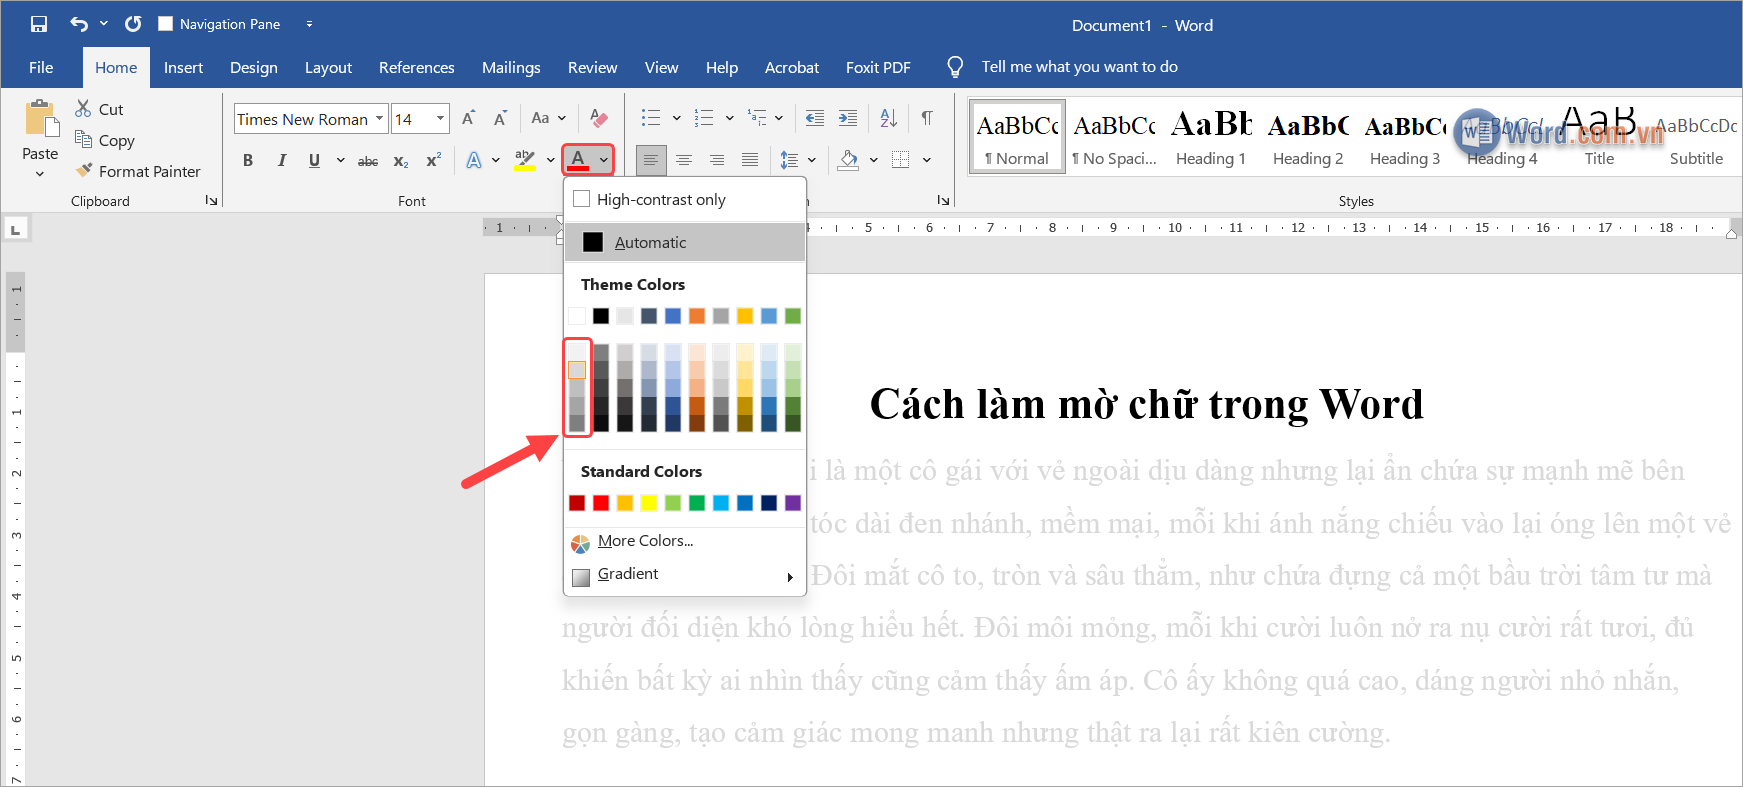Sort the selected text A to Z
The width and height of the screenshot is (1743, 787).
pyautogui.click(x=889, y=118)
